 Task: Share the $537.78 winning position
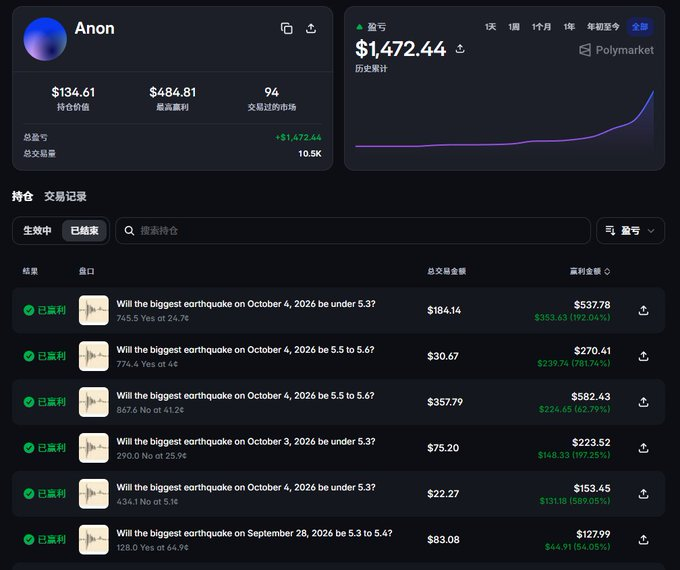click(x=644, y=310)
